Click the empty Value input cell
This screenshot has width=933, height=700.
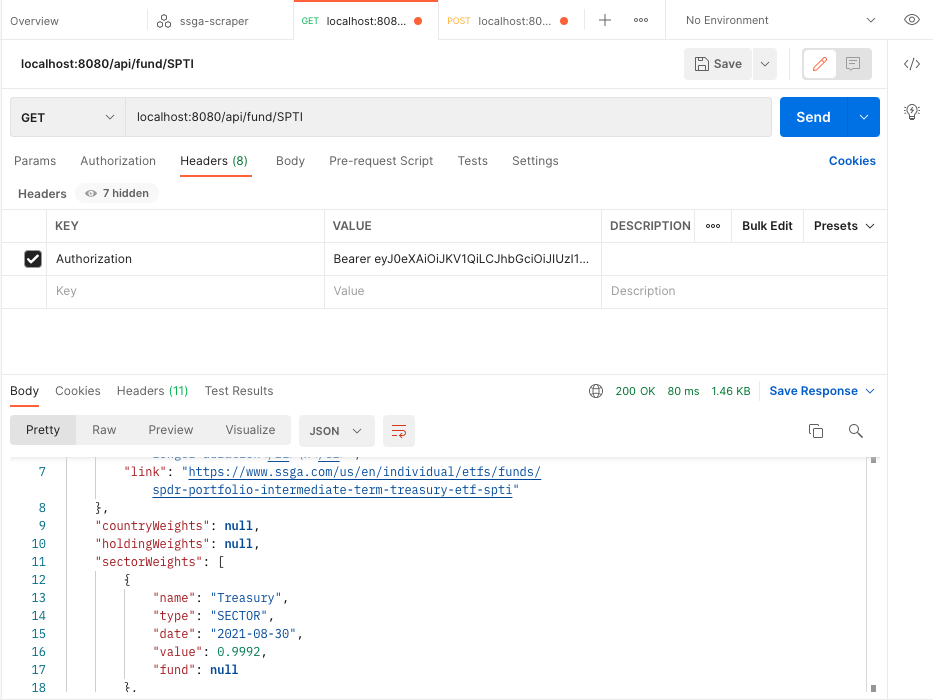pos(463,291)
